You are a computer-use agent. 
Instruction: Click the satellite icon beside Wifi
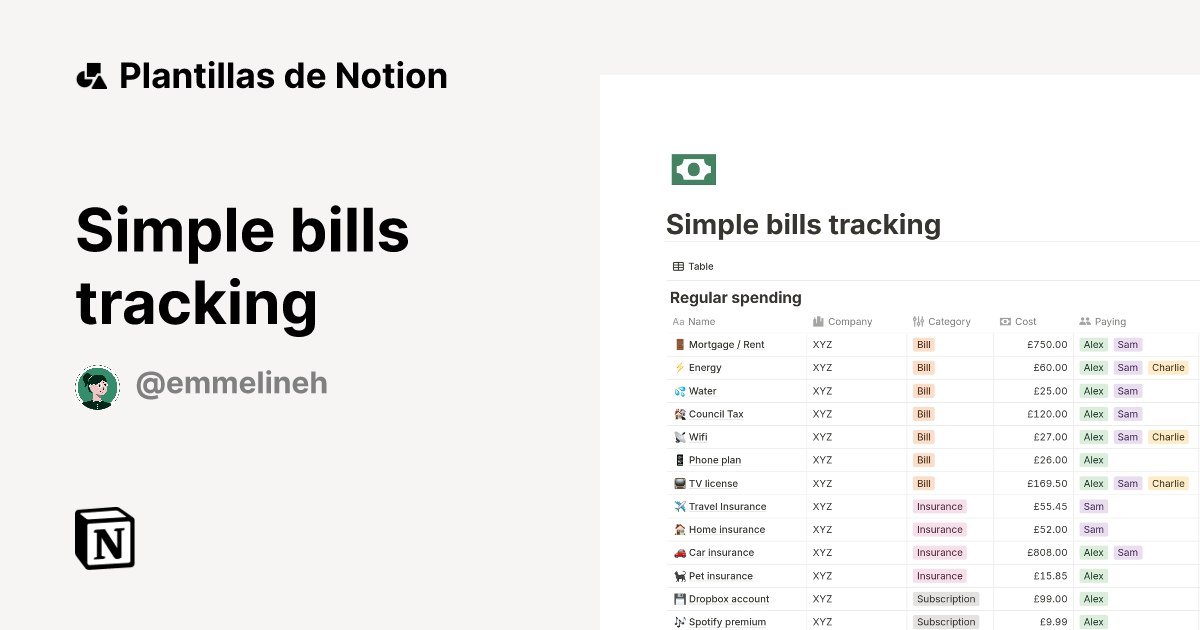point(678,437)
